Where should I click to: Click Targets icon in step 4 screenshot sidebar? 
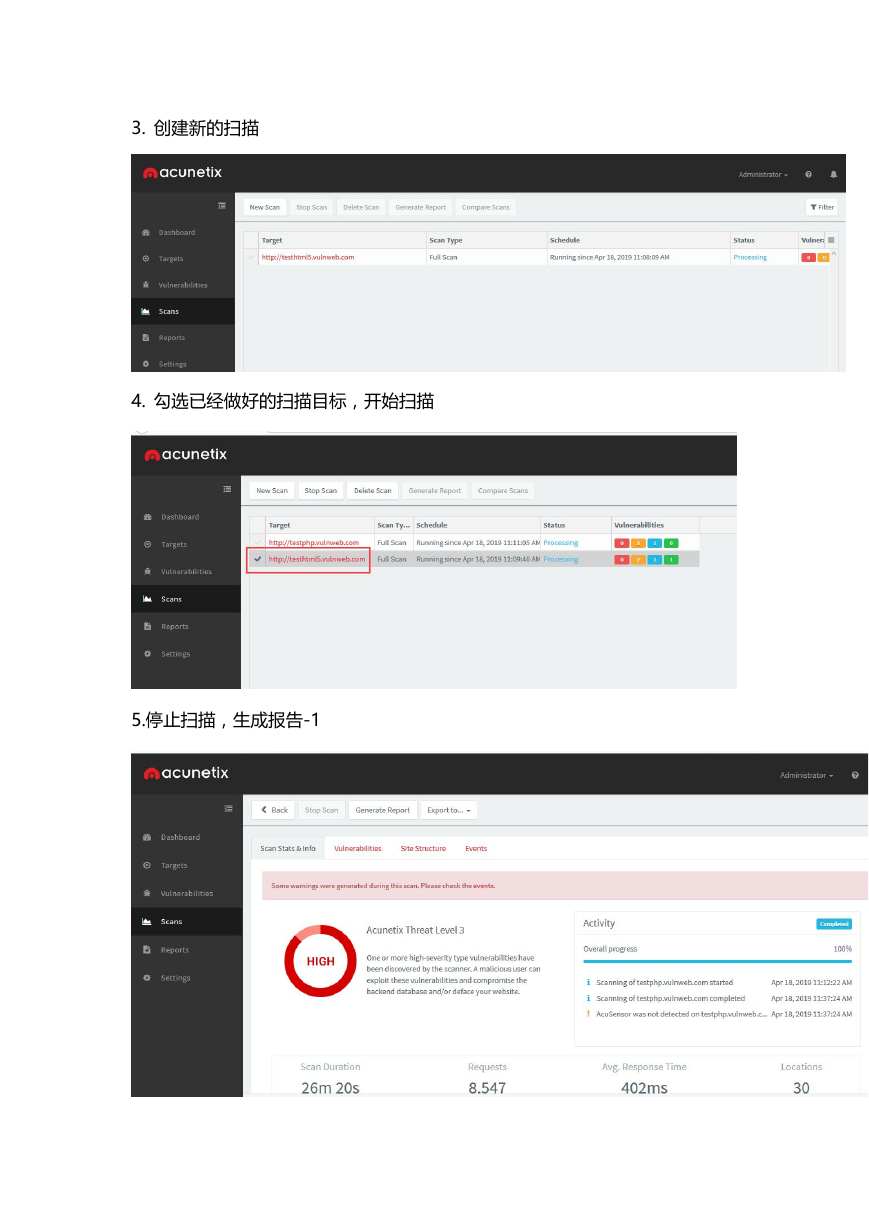[x=148, y=545]
